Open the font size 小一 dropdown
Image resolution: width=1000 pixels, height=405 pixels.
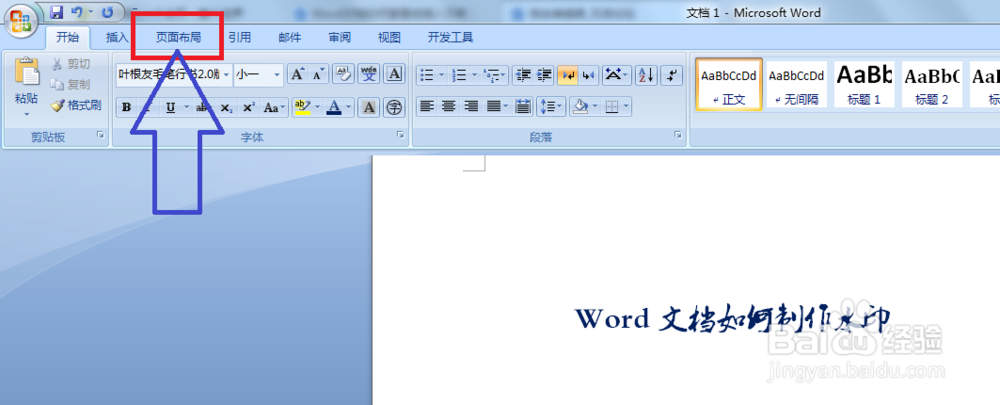tap(277, 75)
